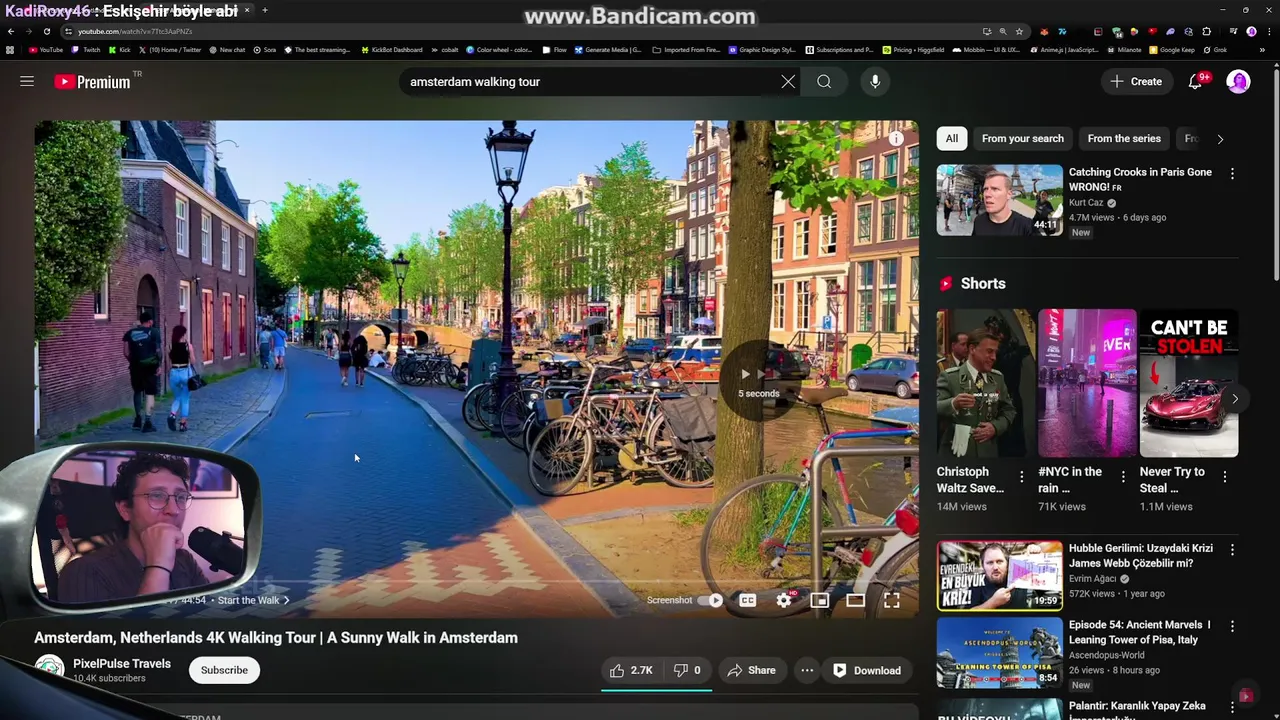This screenshot has height=720, width=1280.
Task: Enter full screen mode
Action: coord(892,600)
